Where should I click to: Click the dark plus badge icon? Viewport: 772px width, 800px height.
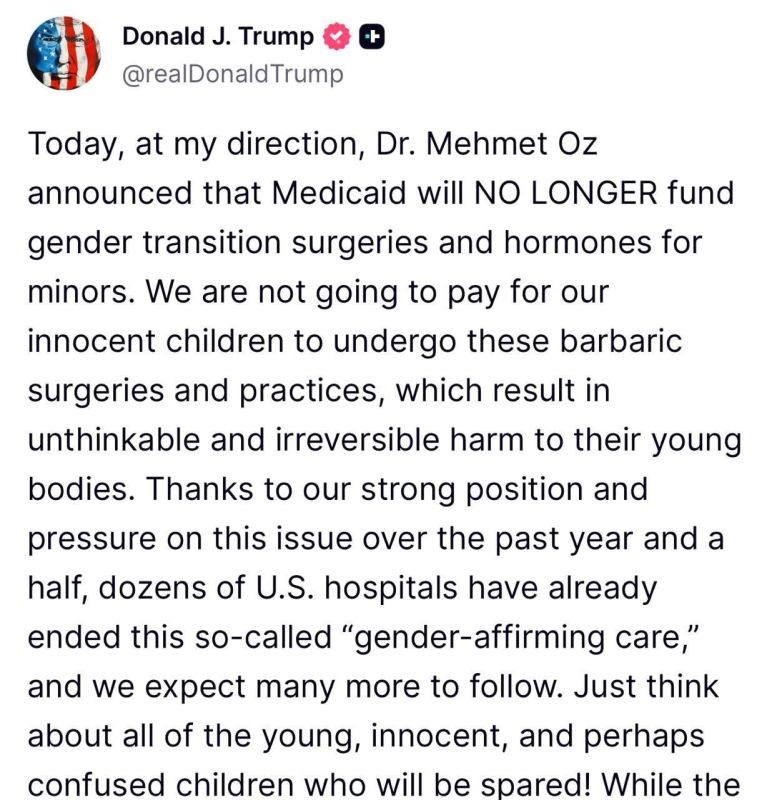coord(372,37)
